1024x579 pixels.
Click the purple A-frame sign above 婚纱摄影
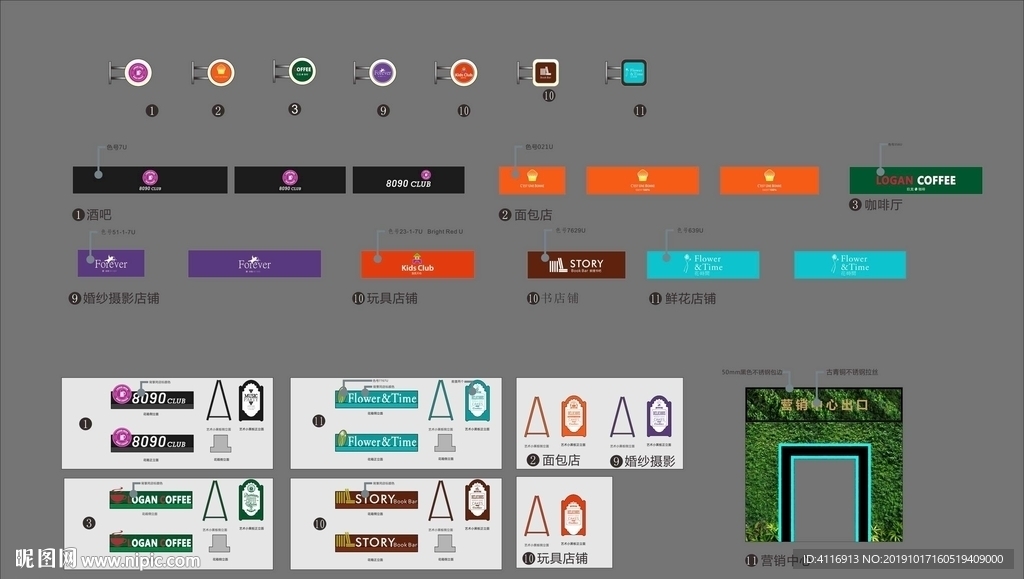(622, 416)
